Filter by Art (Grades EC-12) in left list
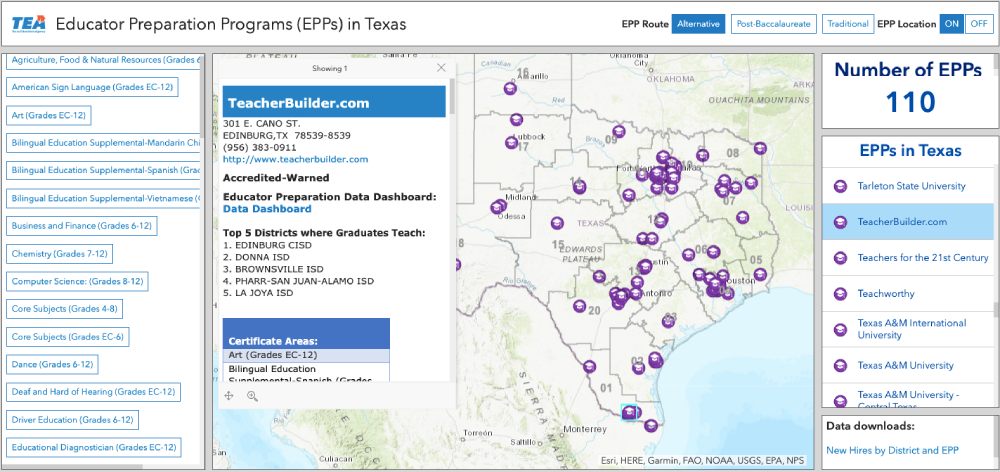The image size is (1000, 472). tap(48, 115)
